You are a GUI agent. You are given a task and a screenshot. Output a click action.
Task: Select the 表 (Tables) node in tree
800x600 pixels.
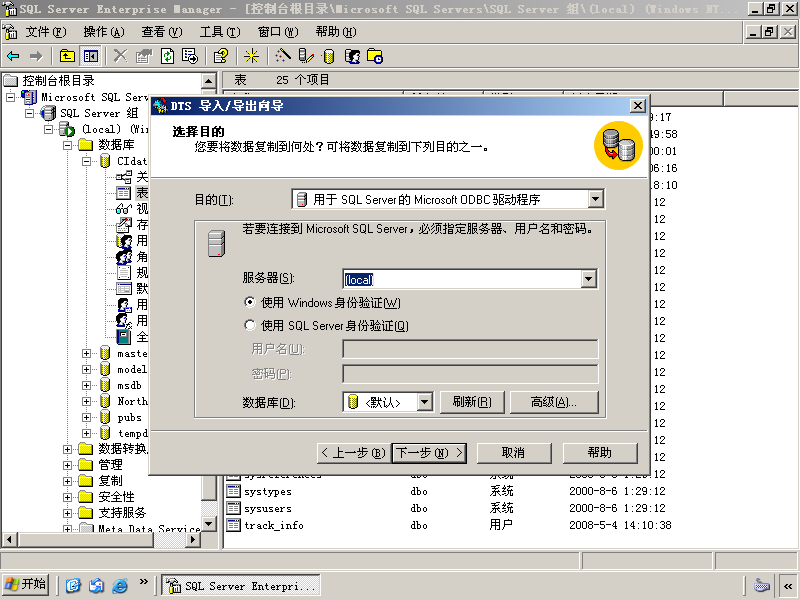[142, 193]
